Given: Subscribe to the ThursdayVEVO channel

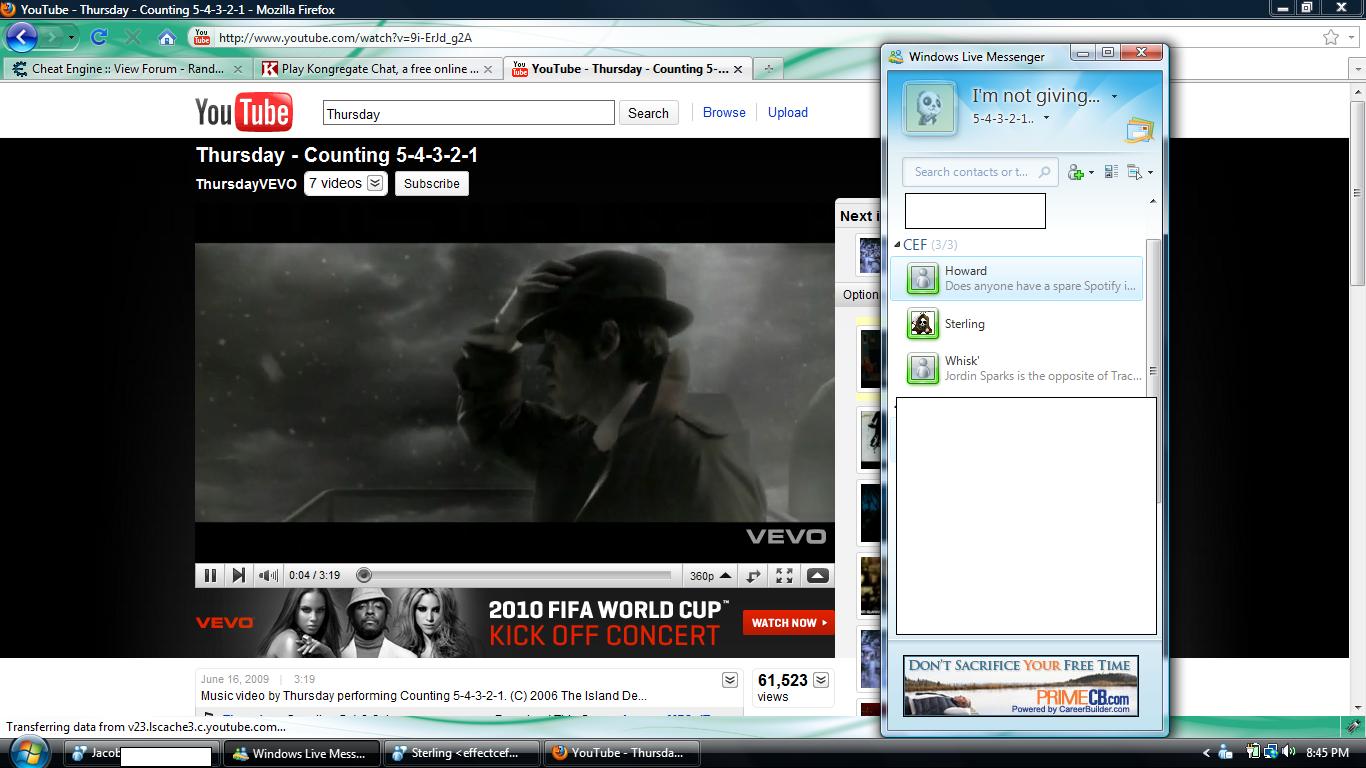Looking at the screenshot, I should tap(432, 183).
